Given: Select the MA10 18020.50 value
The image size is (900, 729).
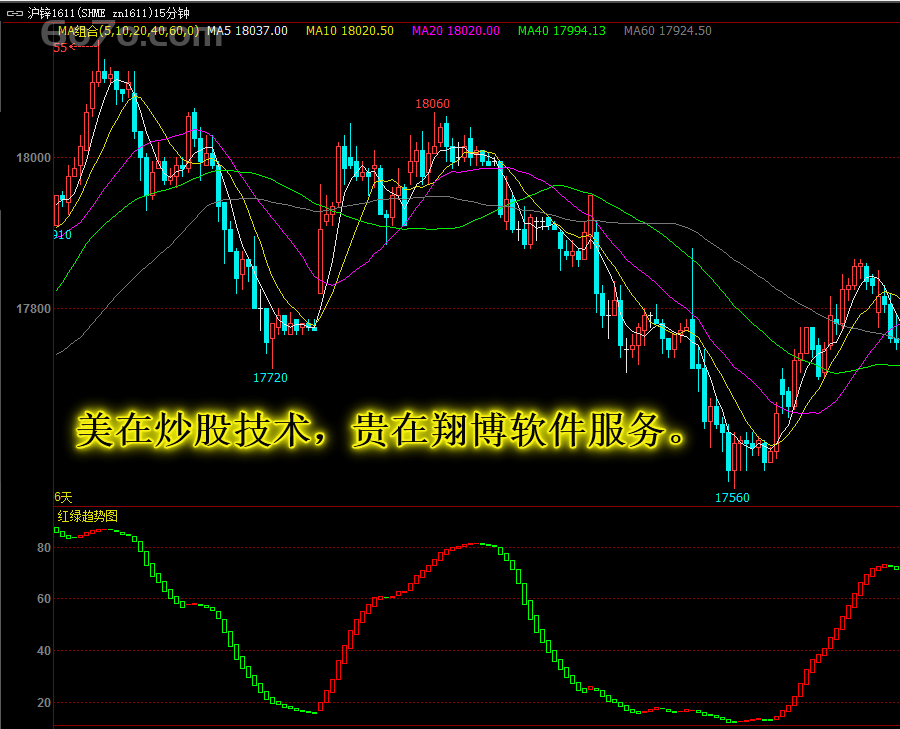Looking at the screenshot, I should tap(350, 31).
